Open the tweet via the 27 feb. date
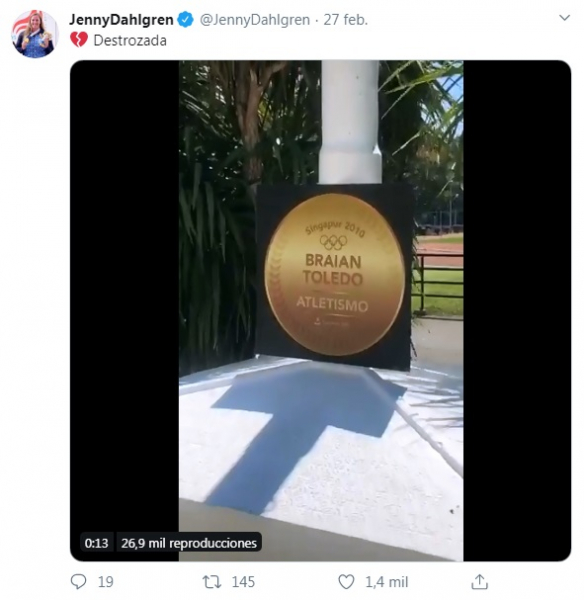 click(346, 20)
